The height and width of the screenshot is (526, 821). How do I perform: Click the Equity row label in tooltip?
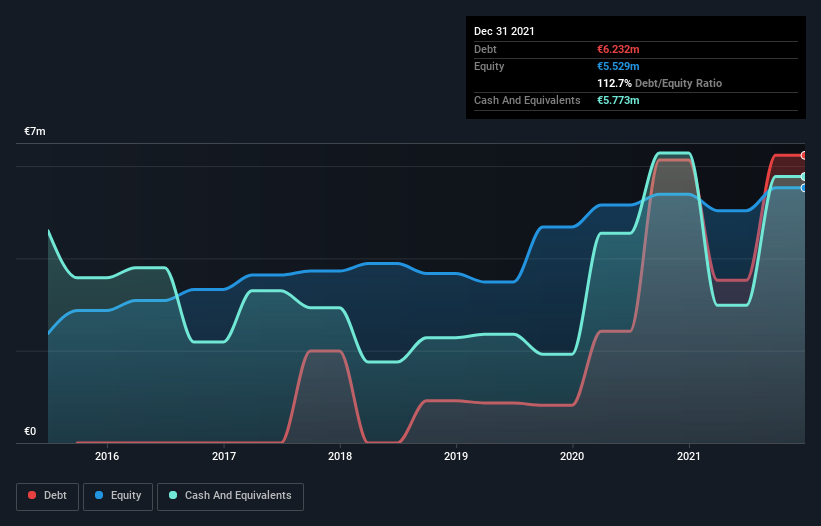point(489,66)
